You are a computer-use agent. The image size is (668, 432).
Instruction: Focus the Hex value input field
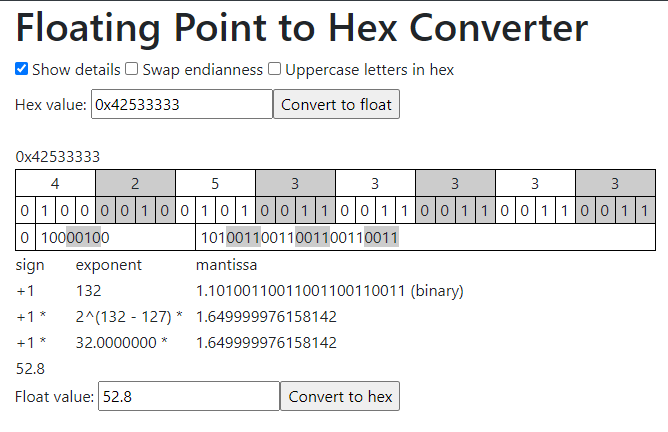click(181, 105)
